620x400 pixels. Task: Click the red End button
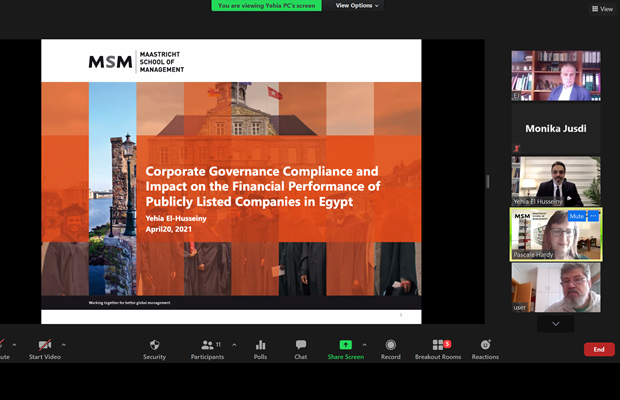pyautogui.click(x=599, y=349)
